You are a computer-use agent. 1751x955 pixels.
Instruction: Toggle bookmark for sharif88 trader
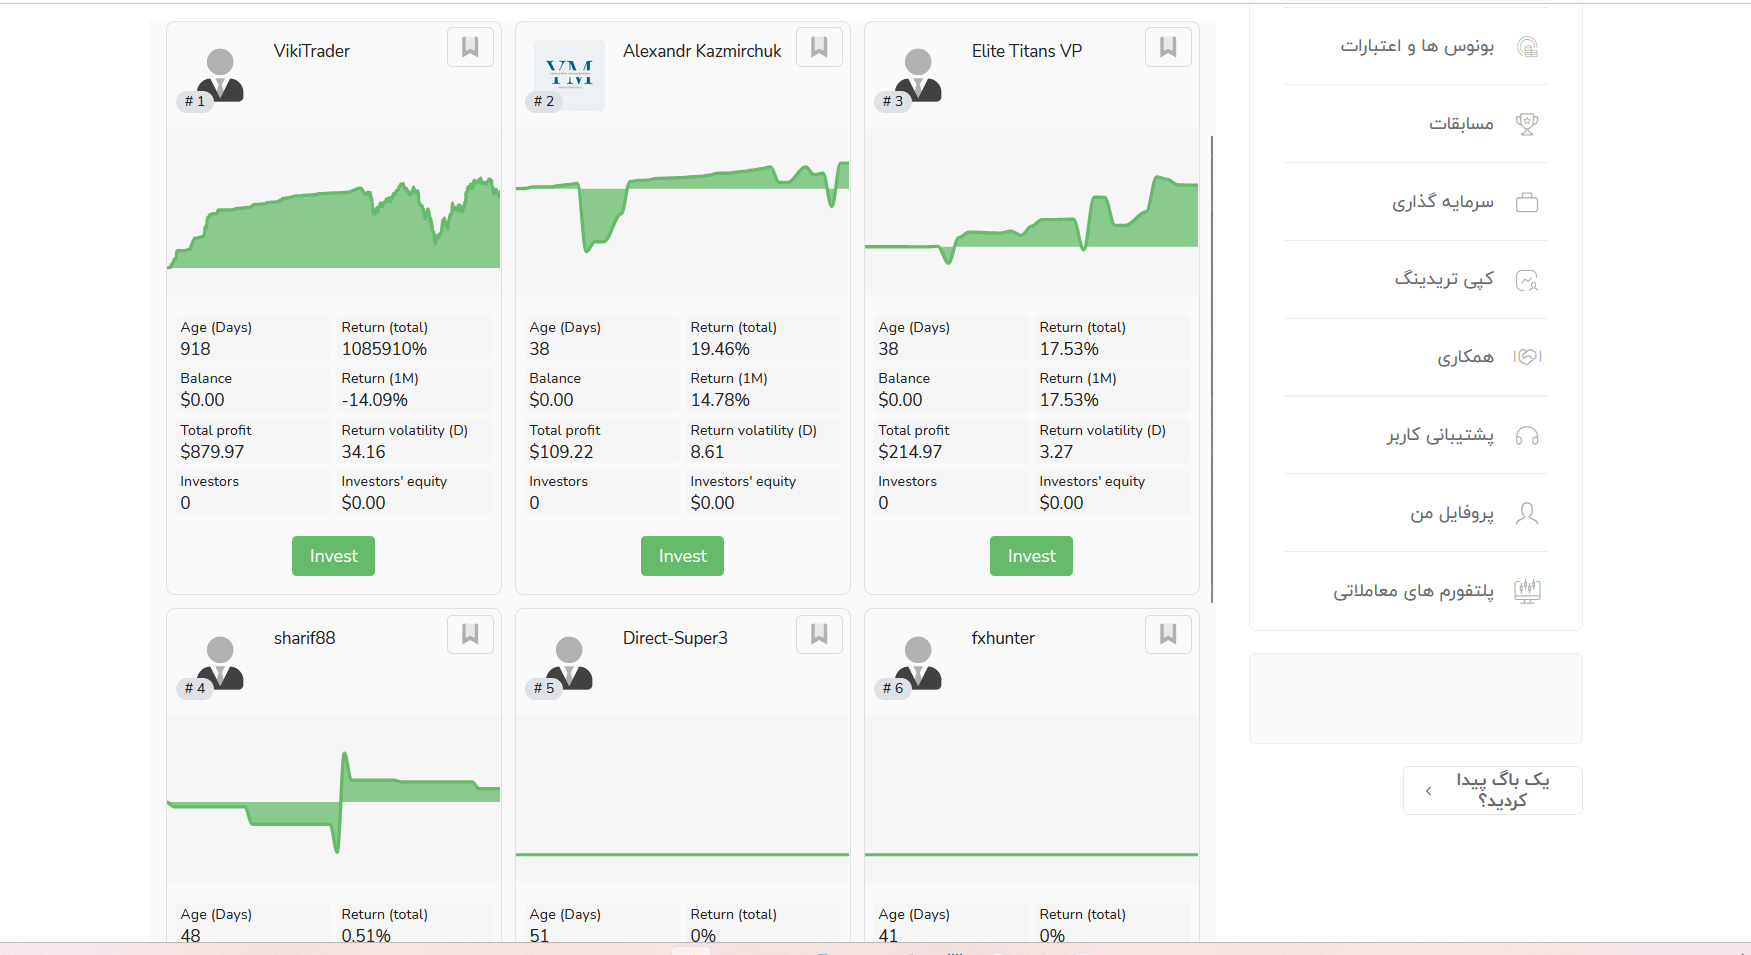click(470, 634)
